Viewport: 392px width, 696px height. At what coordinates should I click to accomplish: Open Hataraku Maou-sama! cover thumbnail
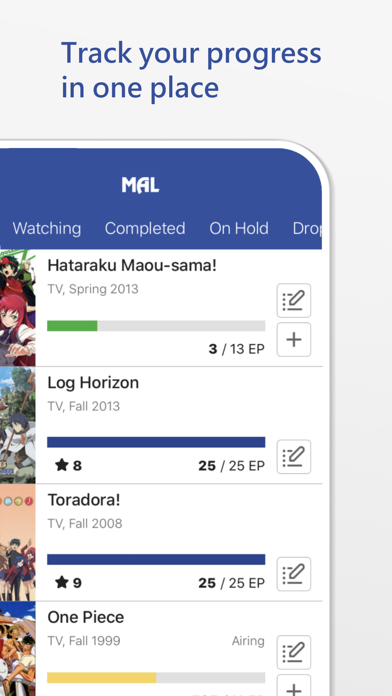[x=18, y=308]
